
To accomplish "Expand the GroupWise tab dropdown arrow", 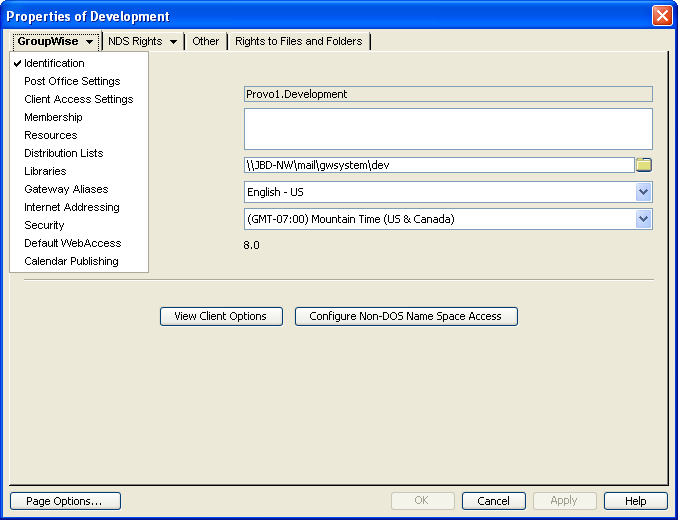I will click(90, 42).
